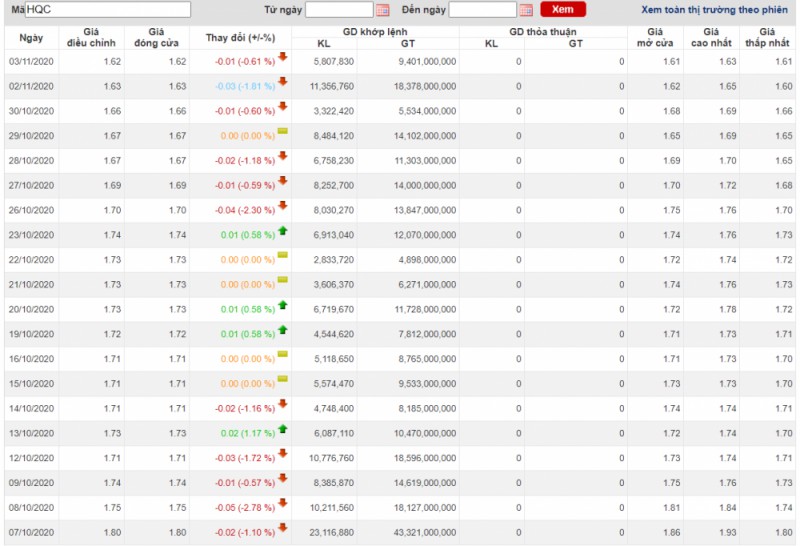This screenshot has width=800, height=546.
Task: Click the Giá đóng cửa column header
Action: click(155, 37)
